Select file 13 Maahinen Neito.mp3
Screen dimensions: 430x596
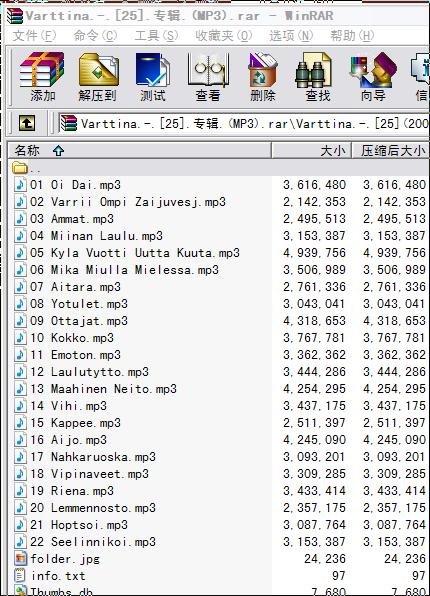click(x=103, y=388)
